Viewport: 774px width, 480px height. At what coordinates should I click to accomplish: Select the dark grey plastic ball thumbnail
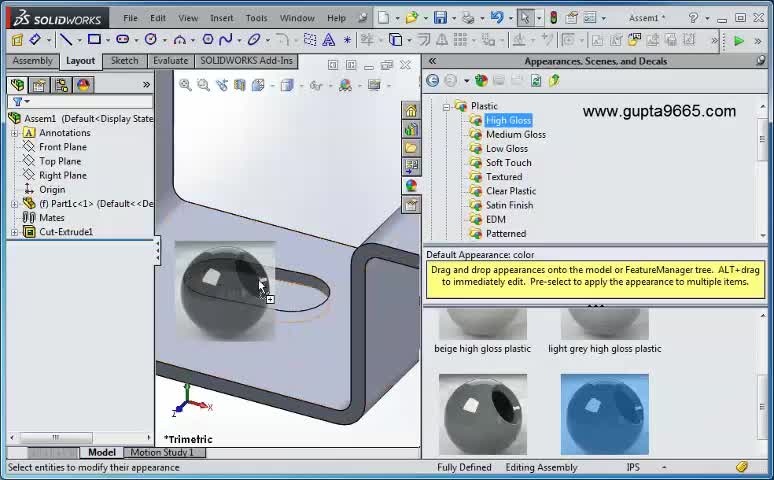pyautogui.click(x=483, y=414)
